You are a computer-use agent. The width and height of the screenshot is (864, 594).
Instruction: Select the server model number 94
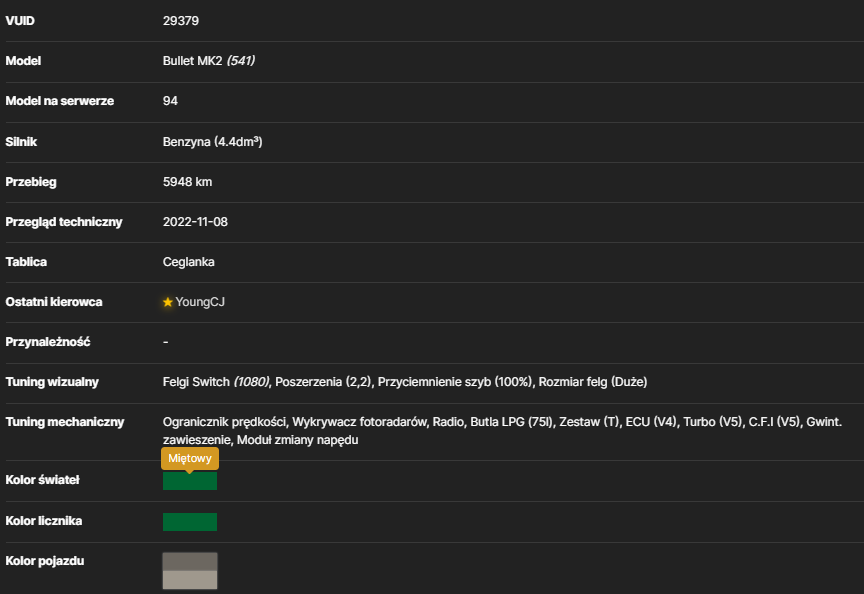[170, 101]
